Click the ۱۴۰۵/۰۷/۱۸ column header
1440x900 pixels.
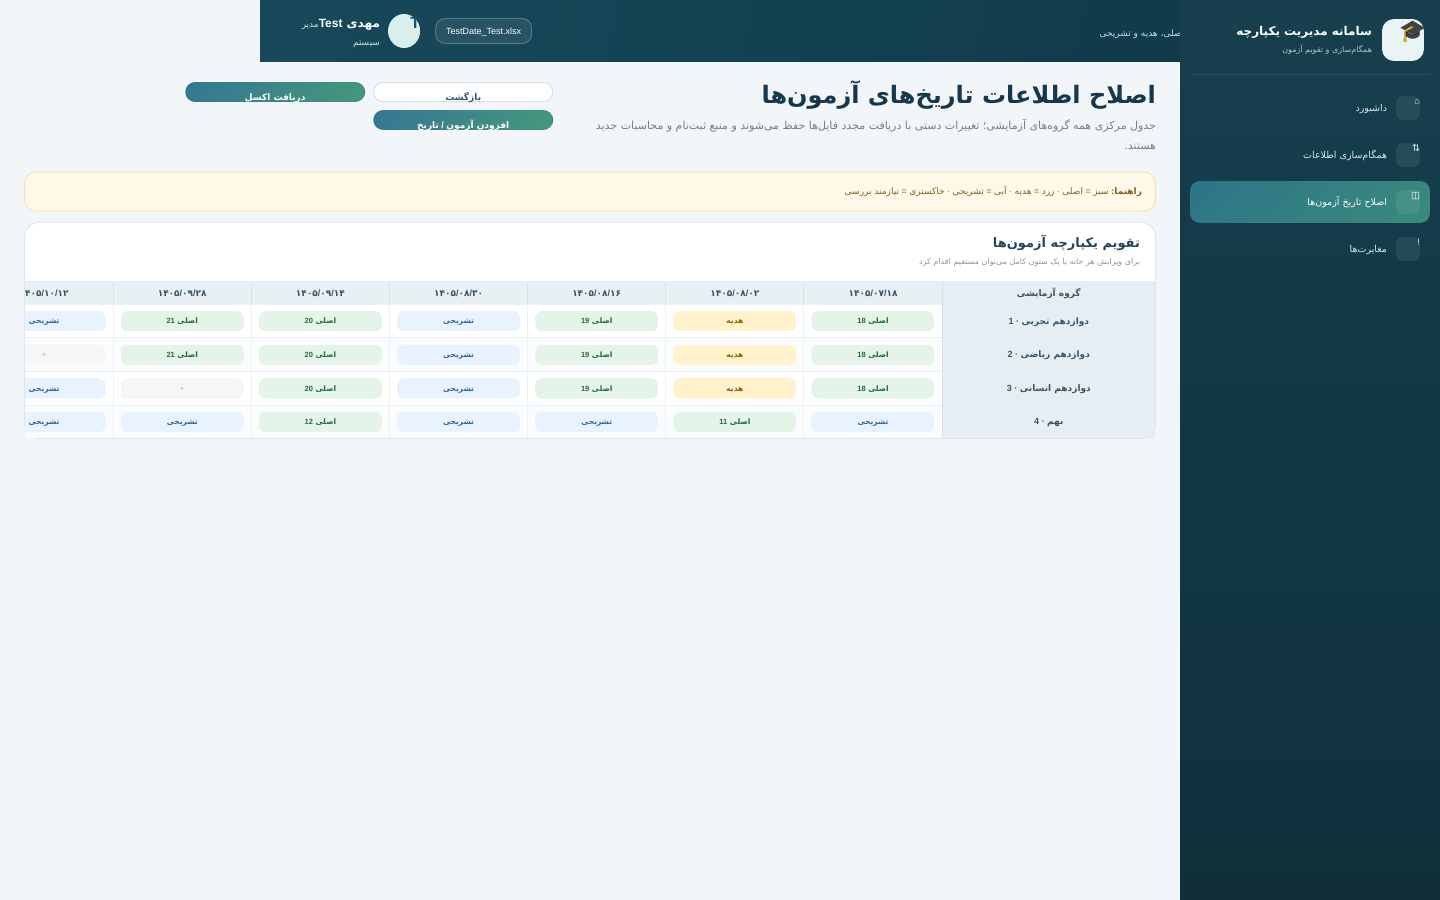873,293
